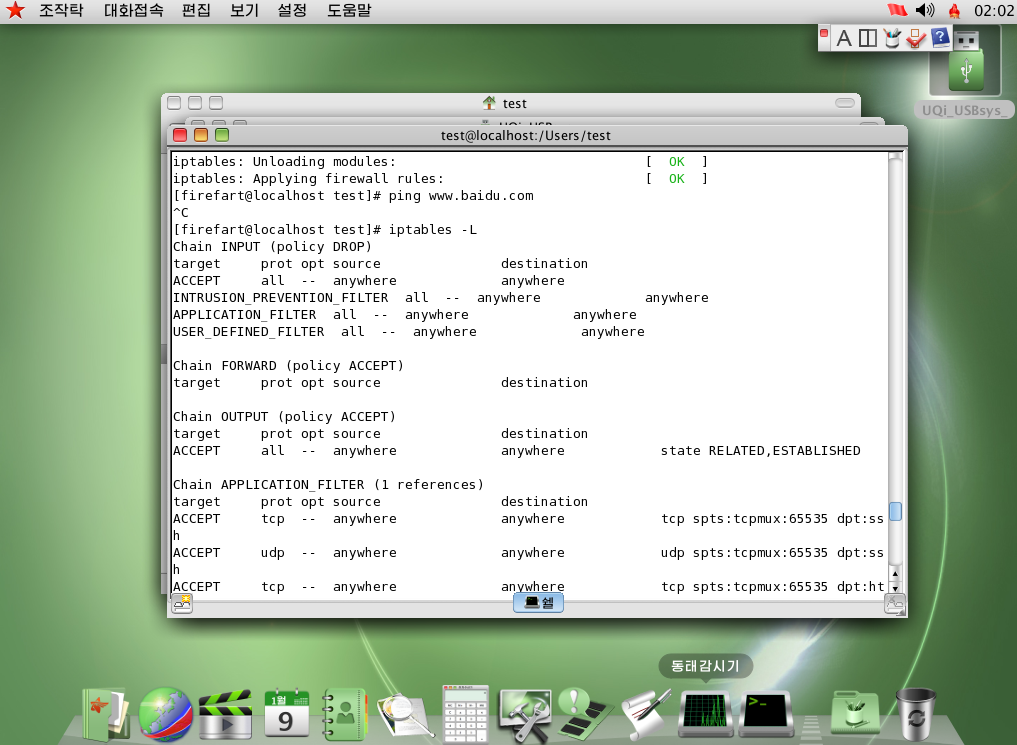Open the terminal app in the dock
Screen dimensions: 1017x745
(x=764, y=712)
